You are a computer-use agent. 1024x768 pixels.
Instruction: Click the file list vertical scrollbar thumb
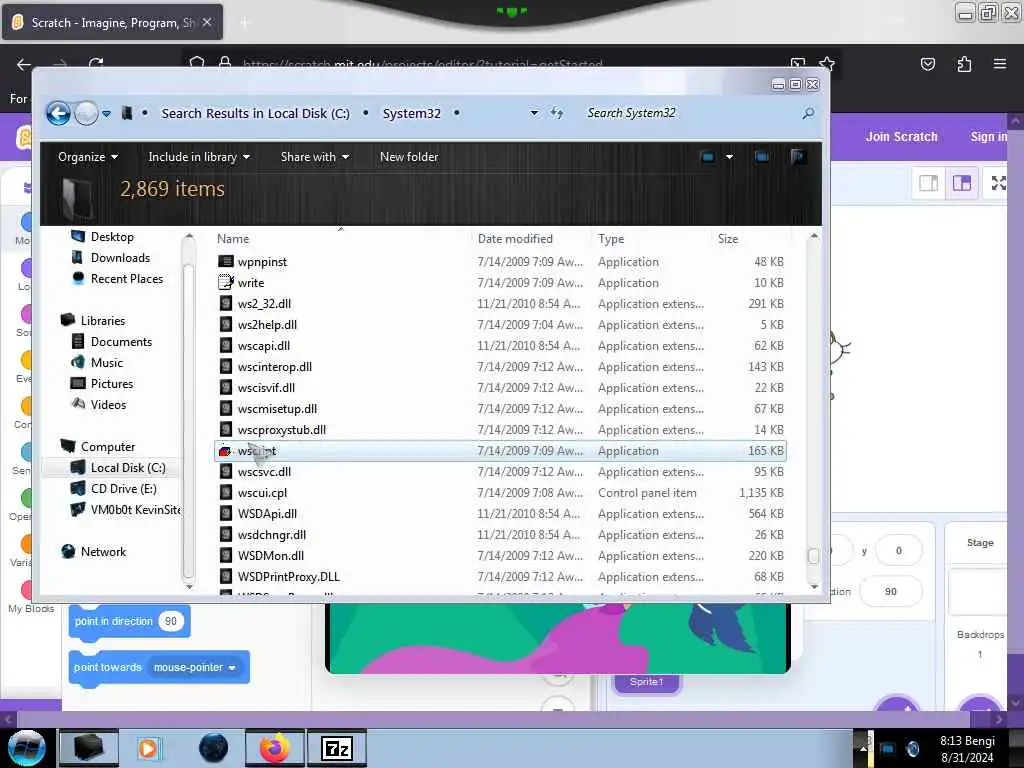(813, 555)
